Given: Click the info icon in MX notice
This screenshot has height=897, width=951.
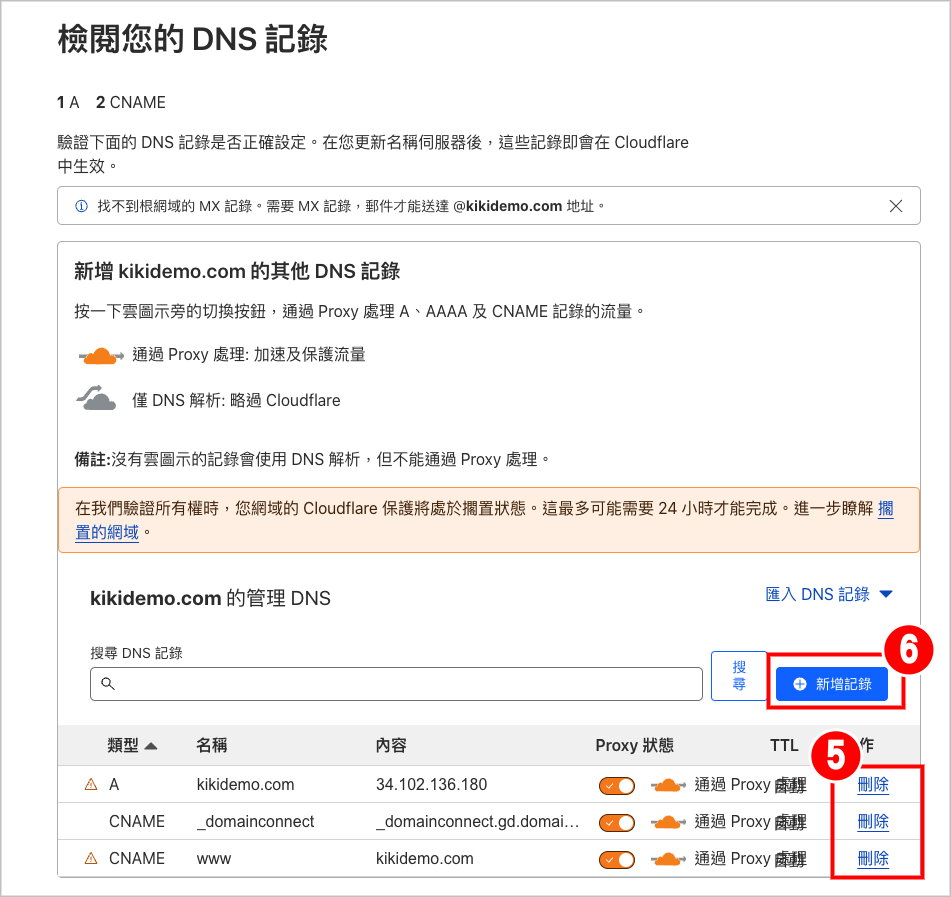Looking at the screenshot, I should tap(81, 206).
